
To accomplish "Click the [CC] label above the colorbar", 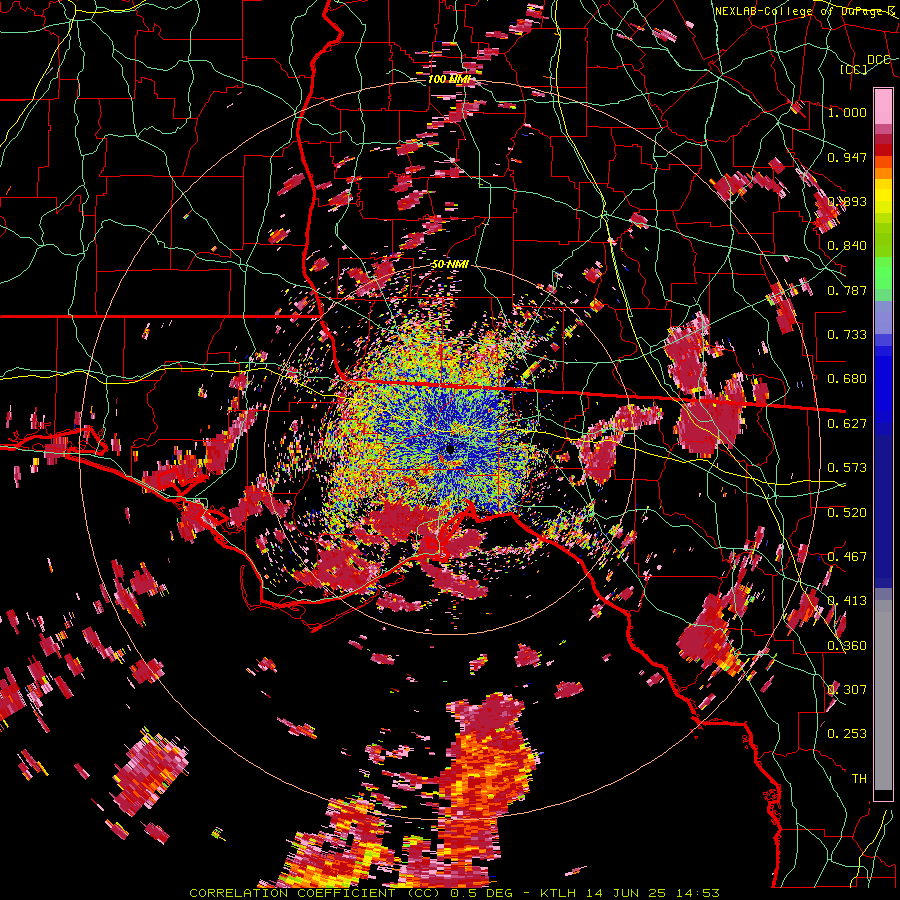I will (x=854, y=69).
